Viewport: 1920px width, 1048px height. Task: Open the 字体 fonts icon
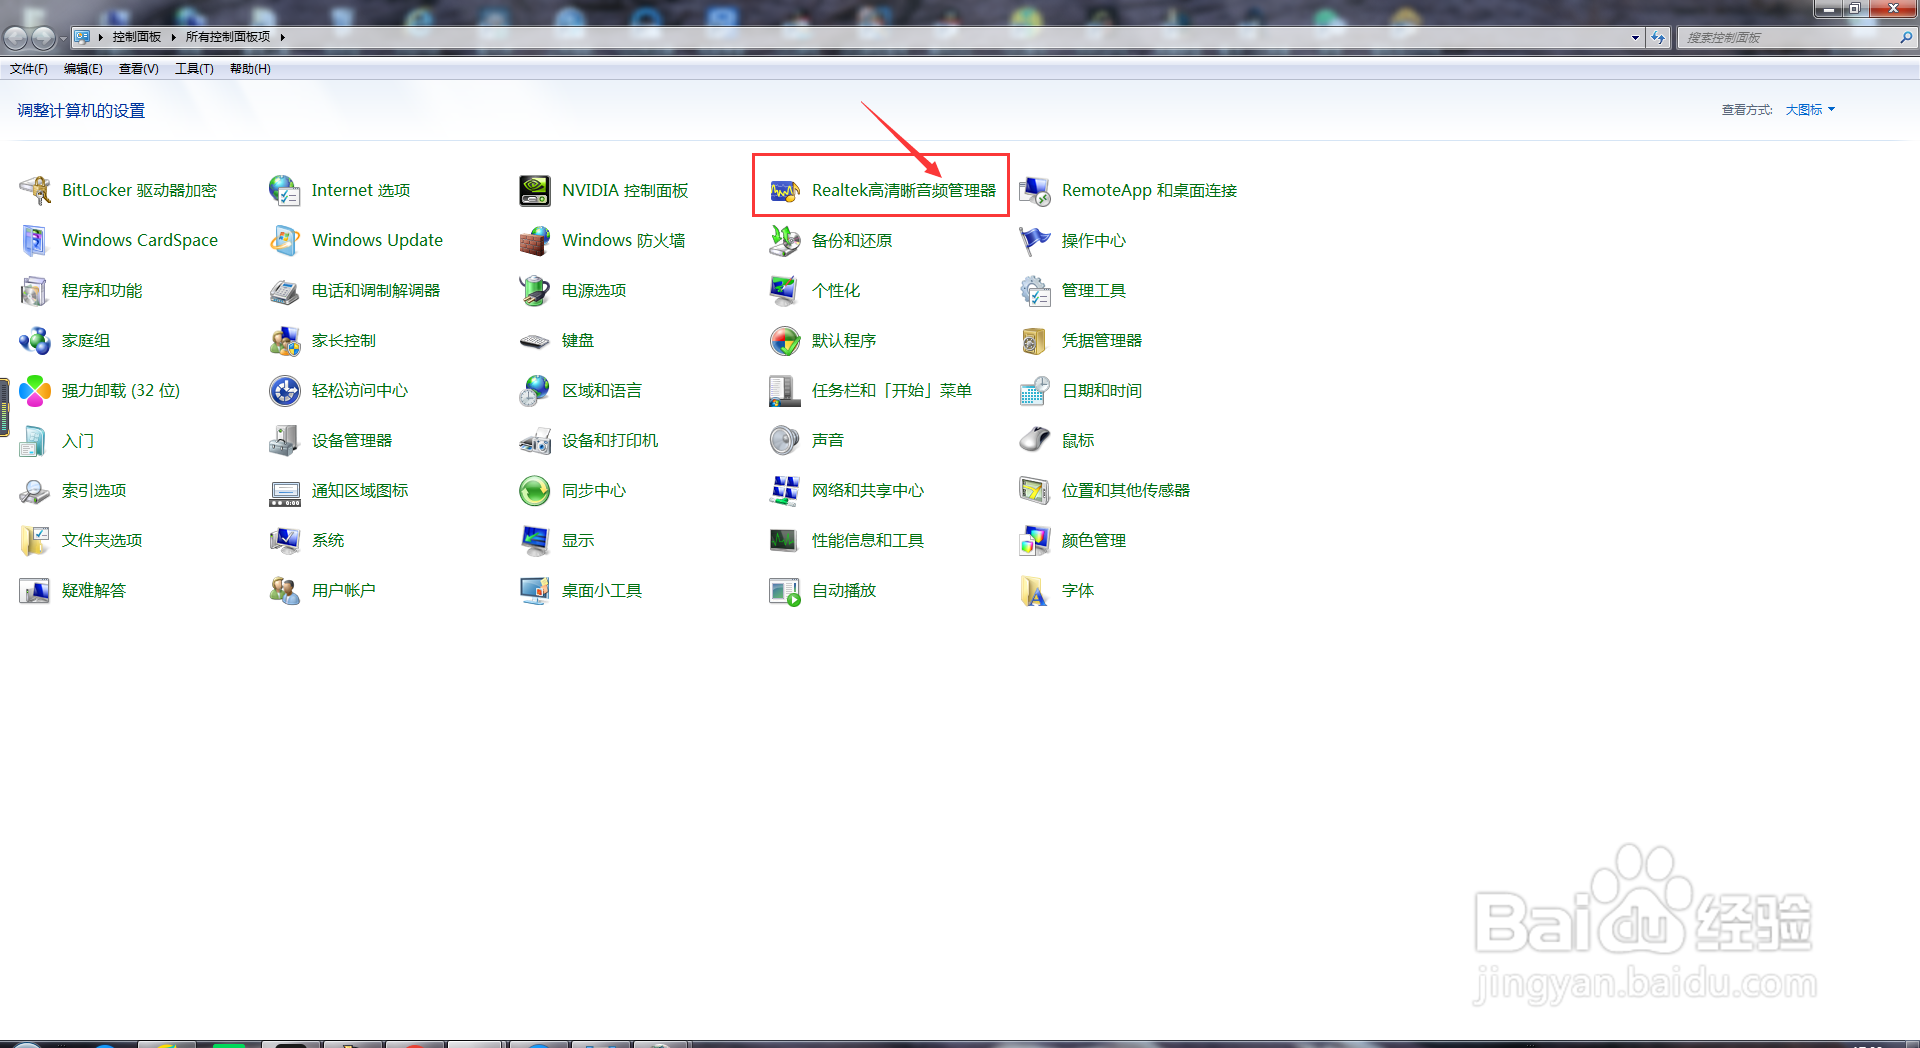(1035, 590)
